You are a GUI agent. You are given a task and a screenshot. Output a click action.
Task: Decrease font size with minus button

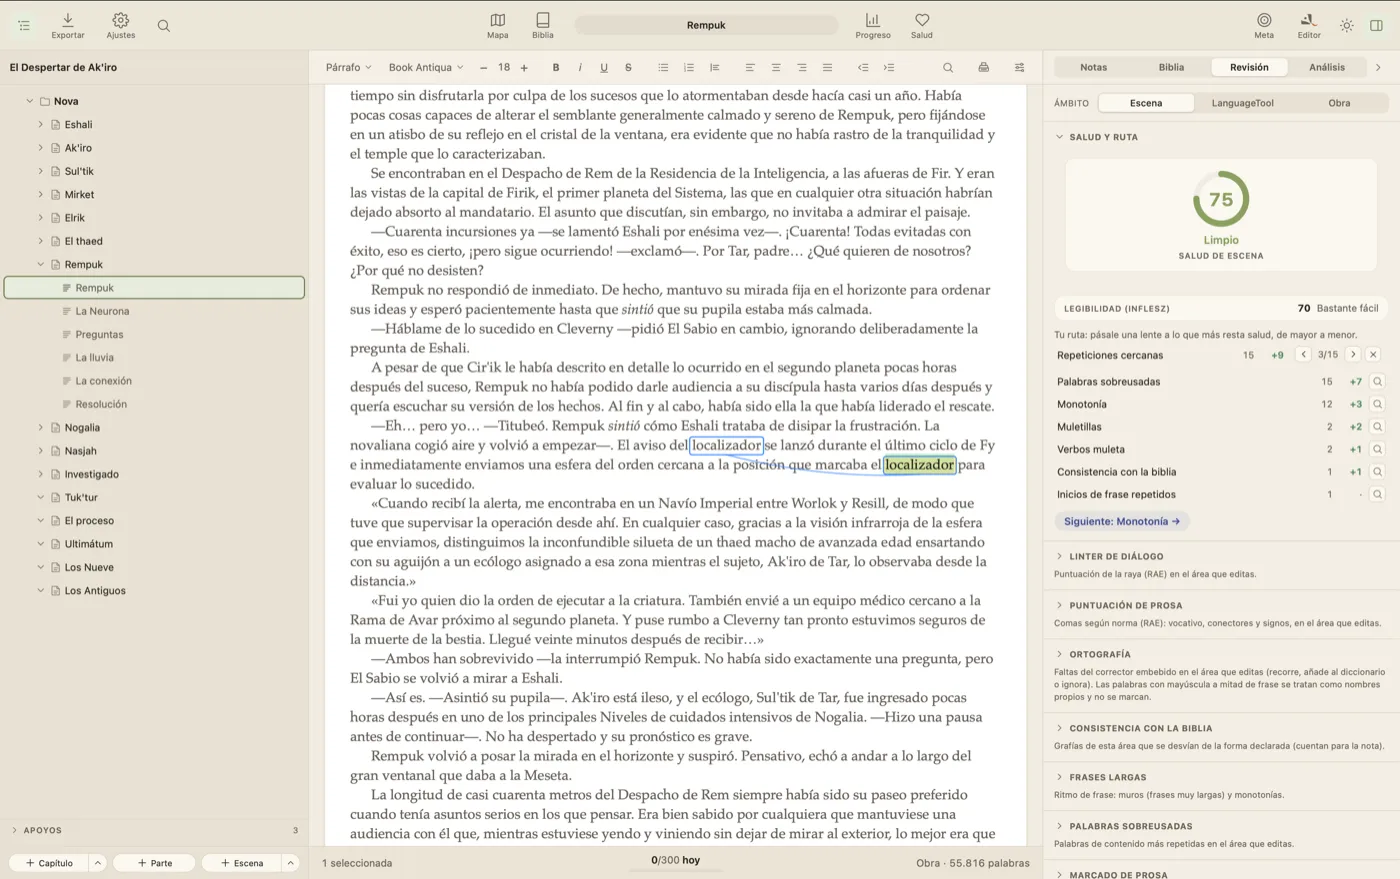pos(484,68)
